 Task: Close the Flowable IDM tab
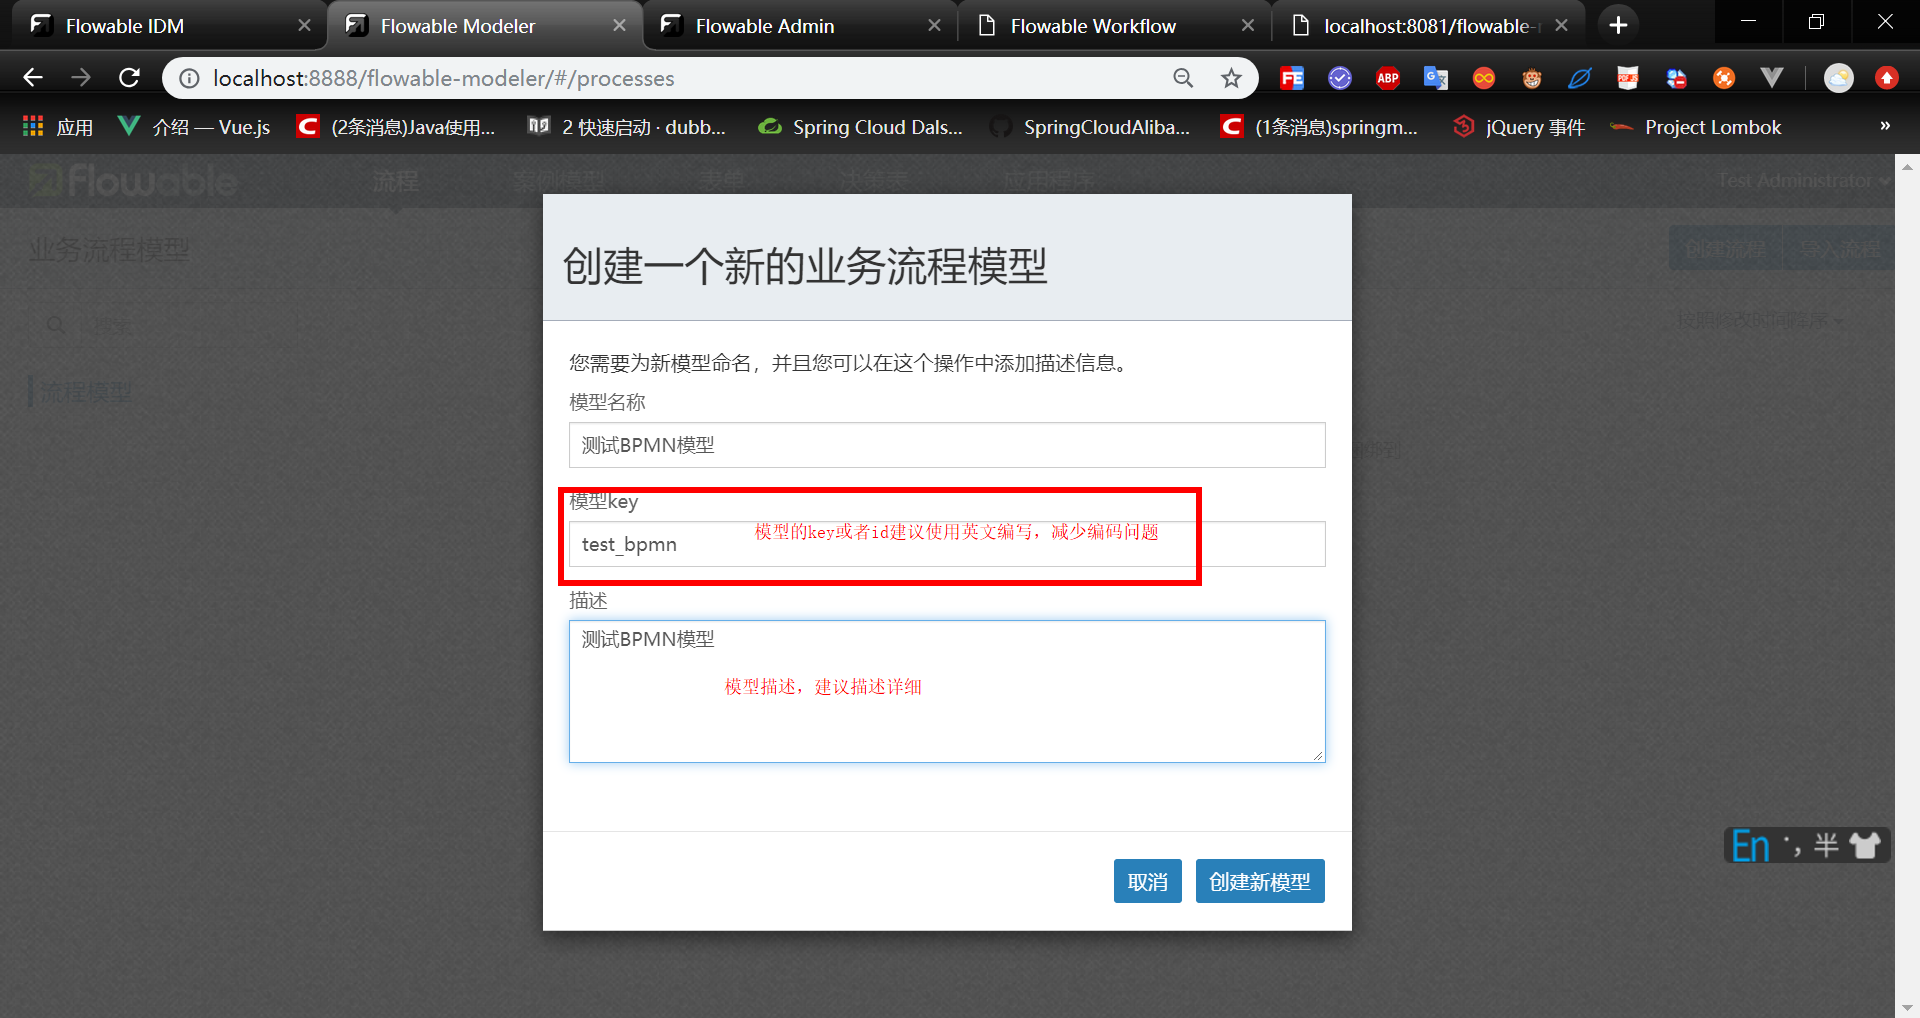(x=304, y=25)
